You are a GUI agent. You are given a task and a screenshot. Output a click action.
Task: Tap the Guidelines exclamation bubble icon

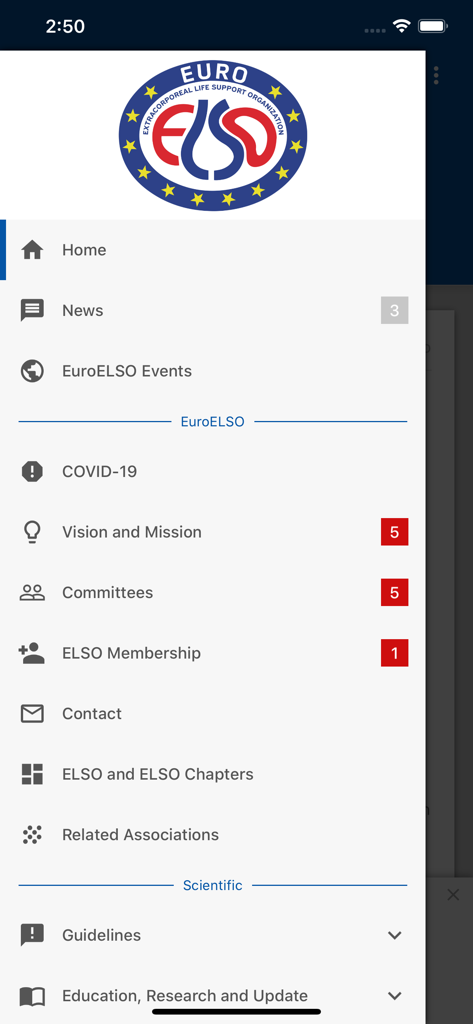click(32, 935)
